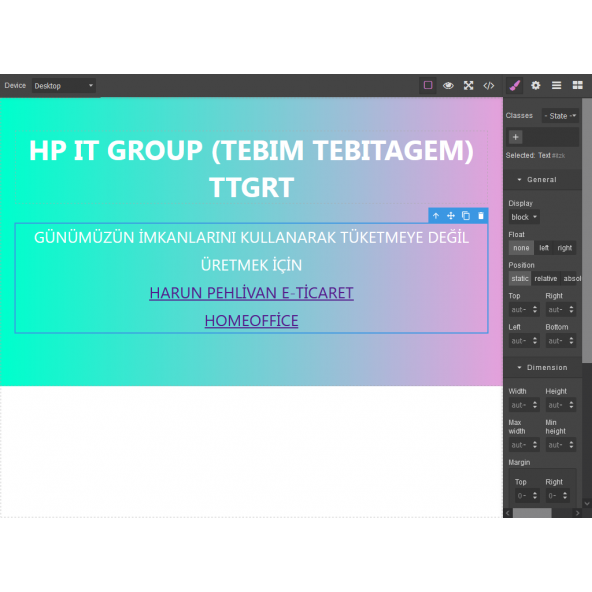Set Float to none
The image size is (592, 592).
click(x=521, y=248)
